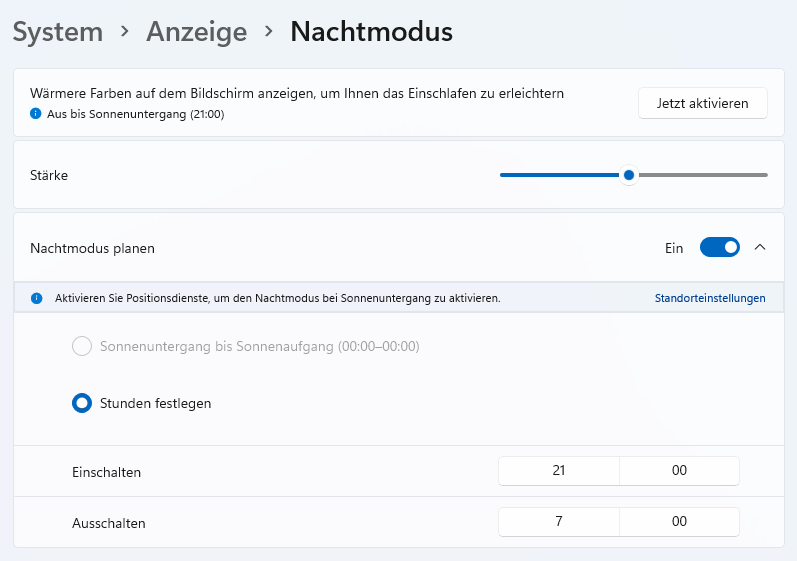The height and width of the screenshot is (561, 797).
Task: Click the Stärke slider thumb
Action: [629, 175]
